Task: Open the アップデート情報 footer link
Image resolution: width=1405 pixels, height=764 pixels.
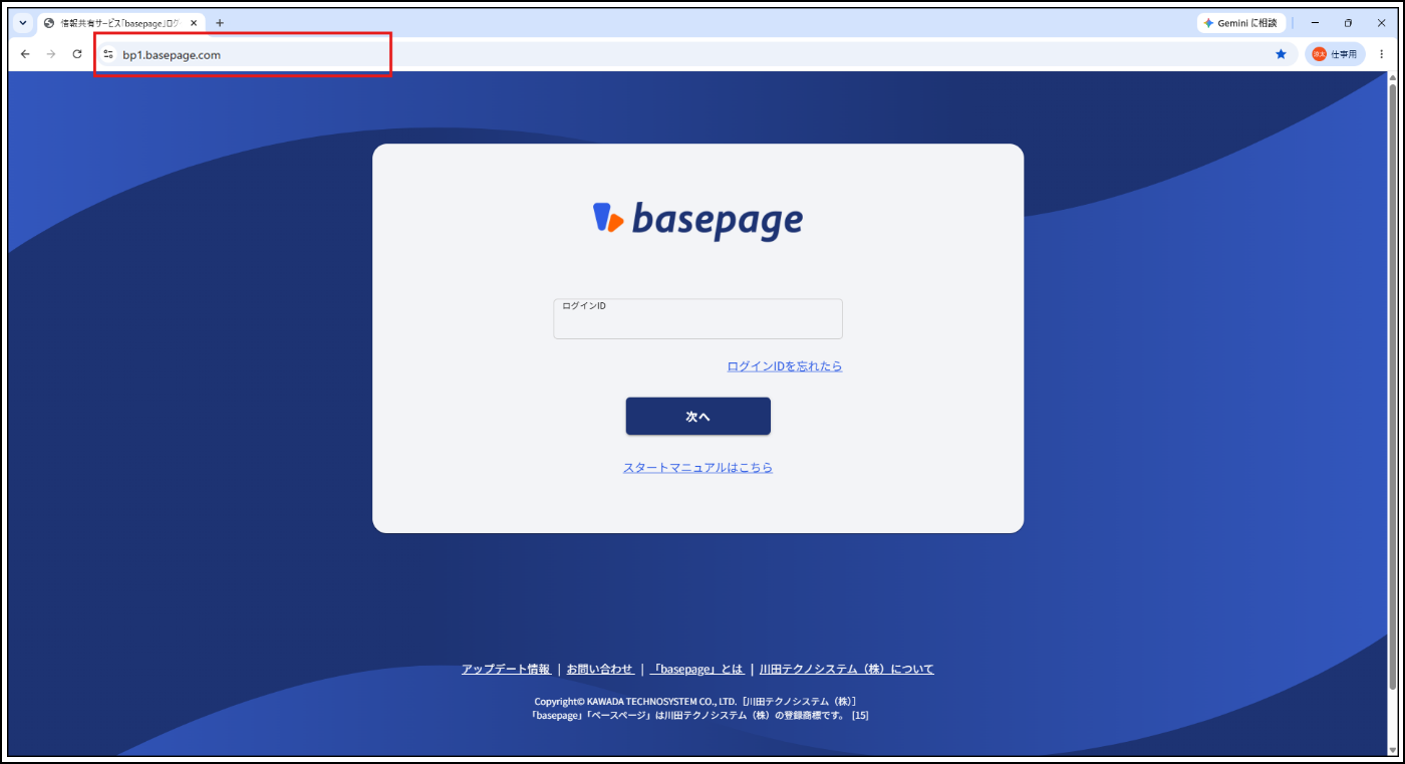Action: [506, 669]
